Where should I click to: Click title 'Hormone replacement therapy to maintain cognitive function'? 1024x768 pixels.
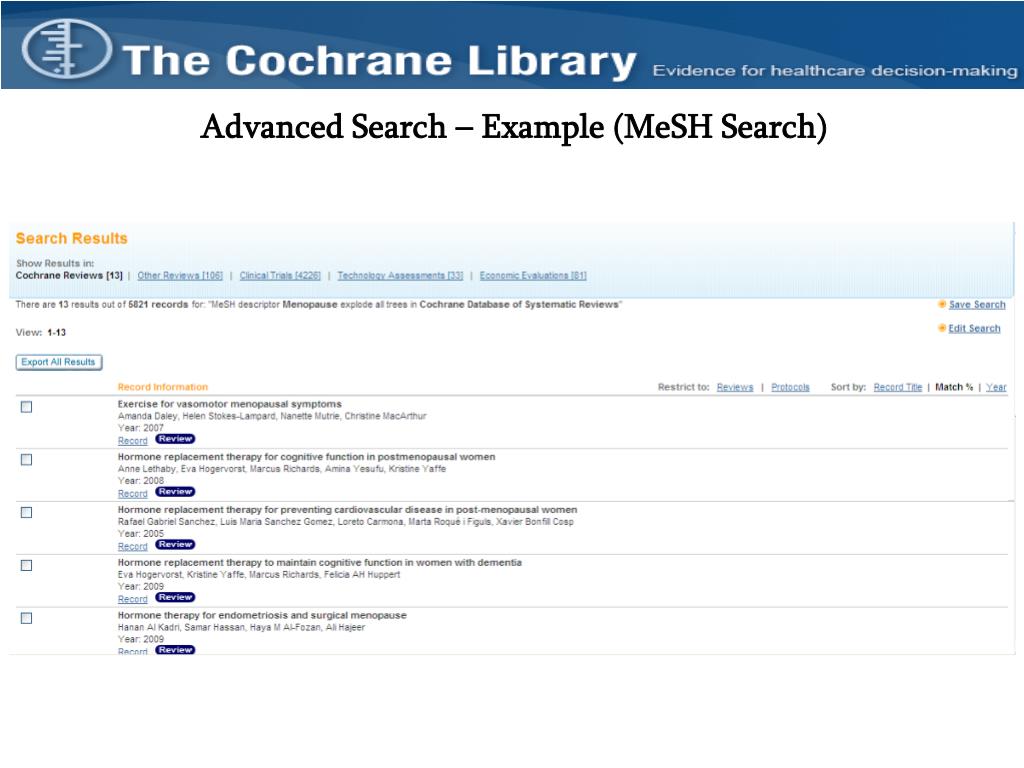[x=319, y=563]
